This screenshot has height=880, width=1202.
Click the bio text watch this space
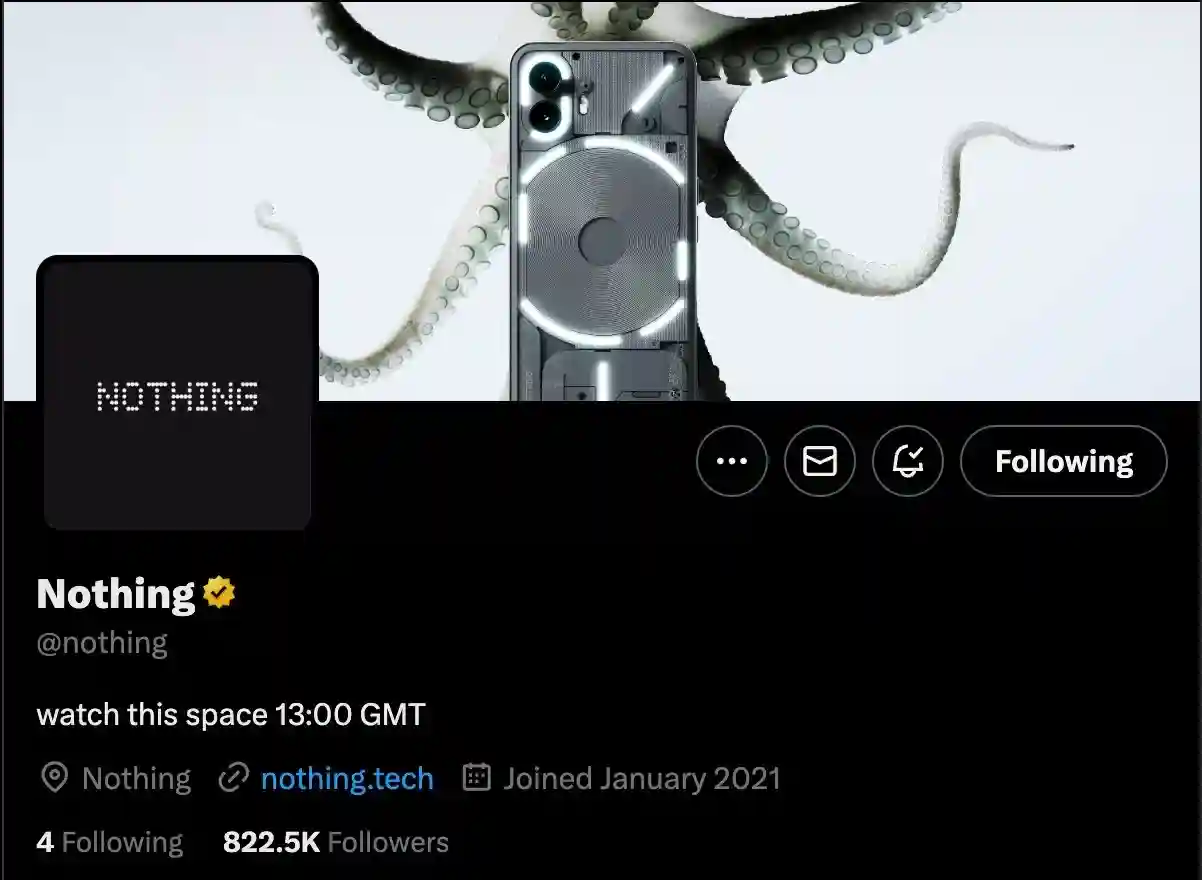pos(231,714)
